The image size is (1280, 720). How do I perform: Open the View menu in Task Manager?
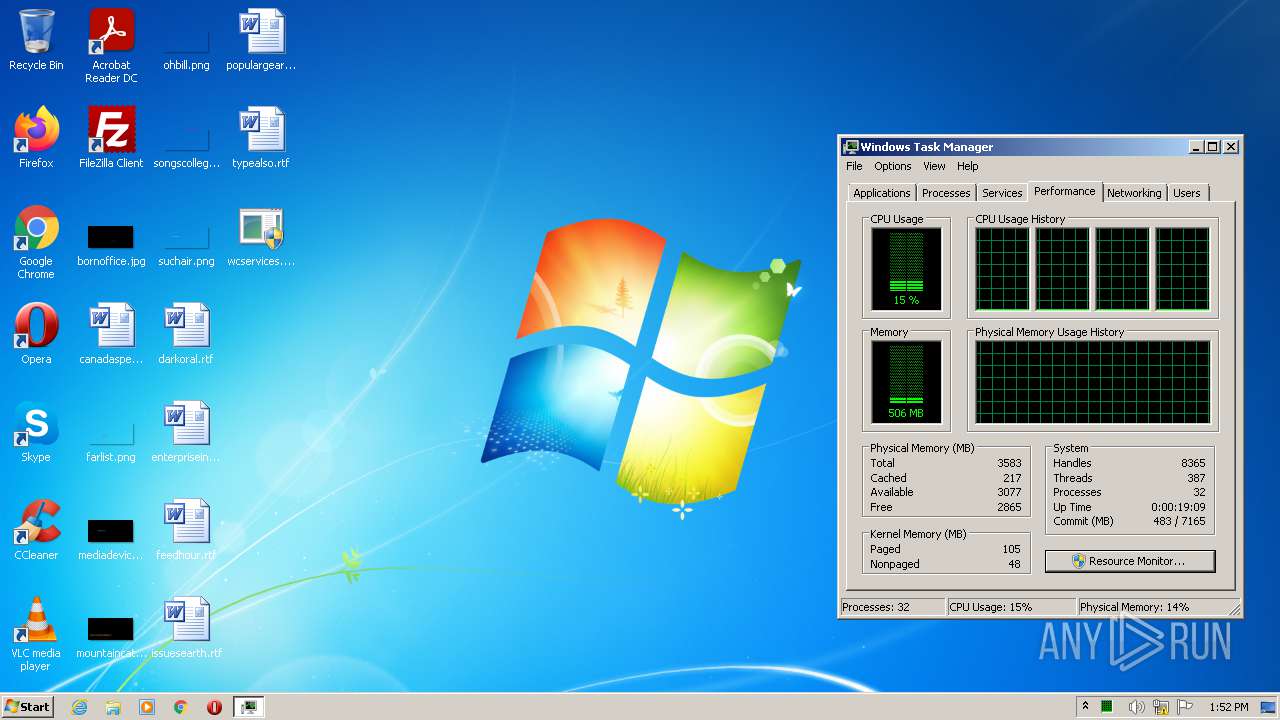[x=934, y=166]
